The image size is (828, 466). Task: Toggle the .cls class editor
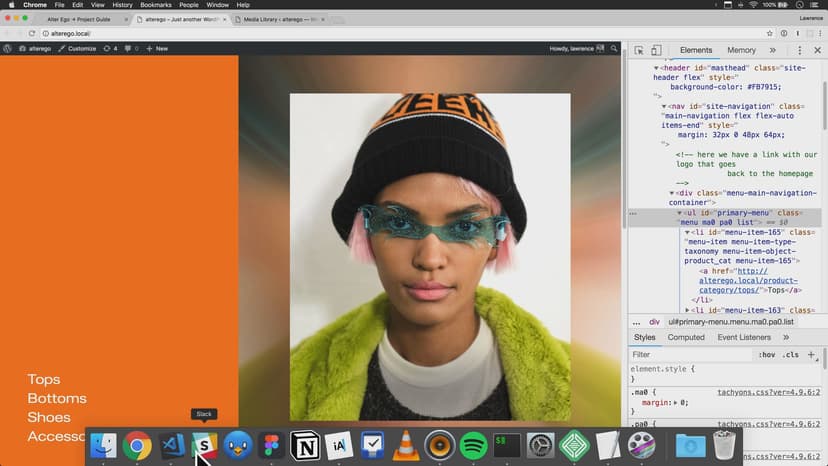point(790,355)
